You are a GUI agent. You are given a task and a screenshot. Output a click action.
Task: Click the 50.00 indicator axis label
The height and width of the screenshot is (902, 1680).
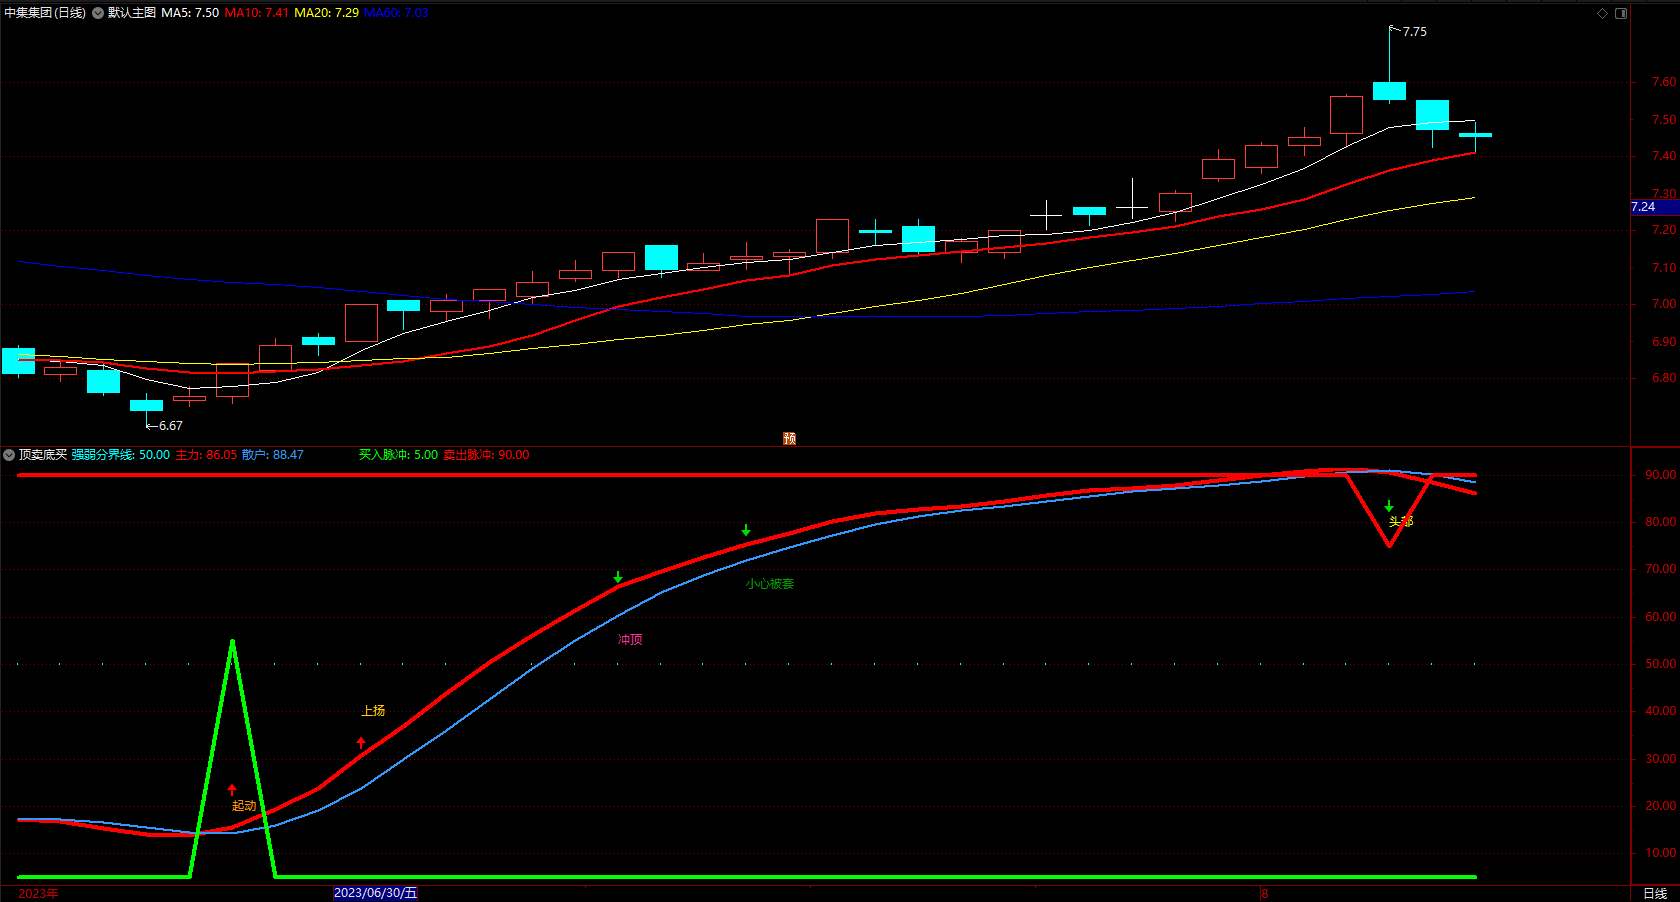[x=1661, y=664]
